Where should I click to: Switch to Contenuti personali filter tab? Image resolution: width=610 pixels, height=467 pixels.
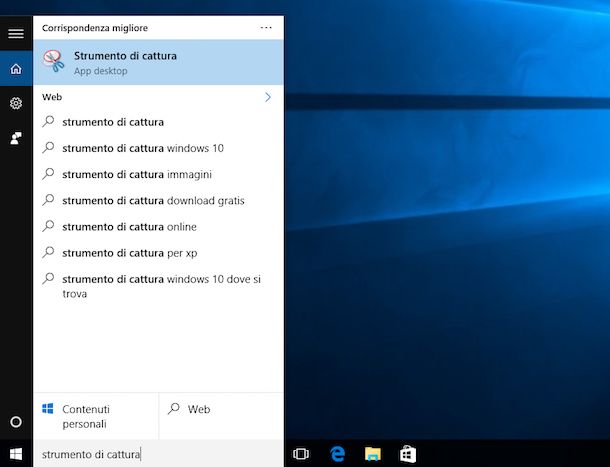pyautogui.click(x=96, y=416)
